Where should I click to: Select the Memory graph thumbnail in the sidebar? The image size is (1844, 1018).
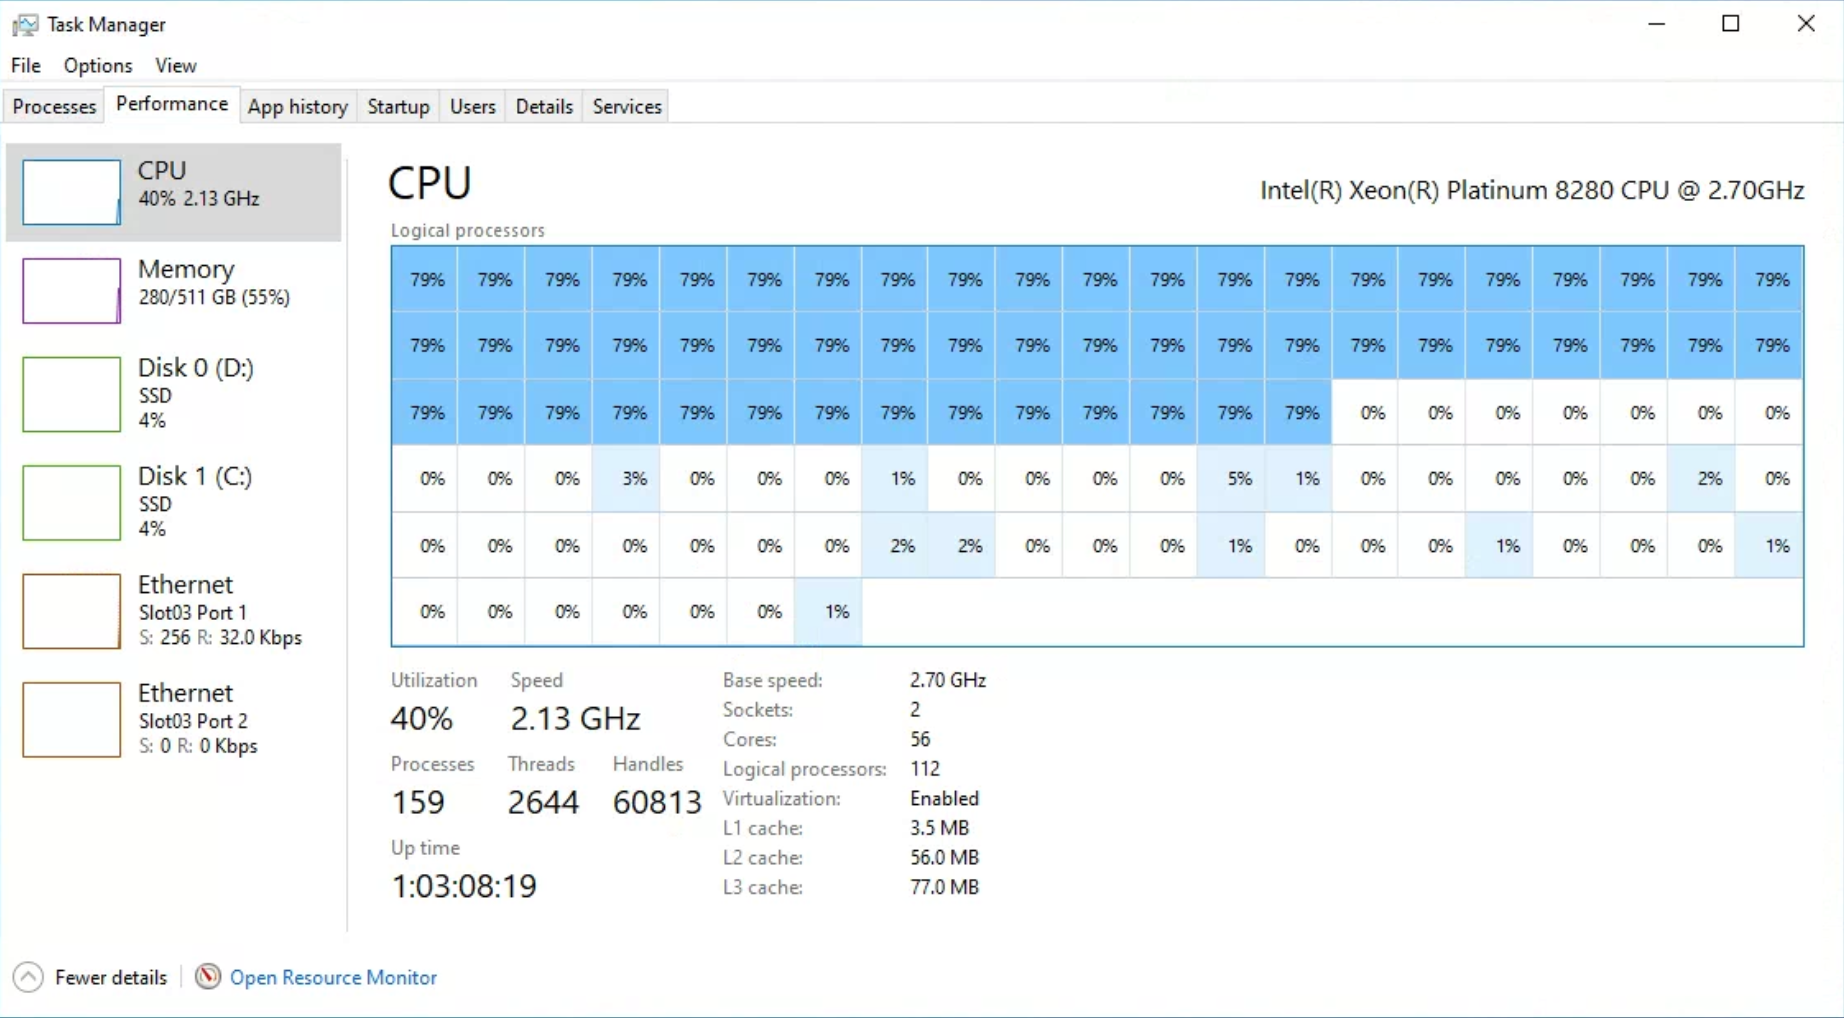point(71,291)
